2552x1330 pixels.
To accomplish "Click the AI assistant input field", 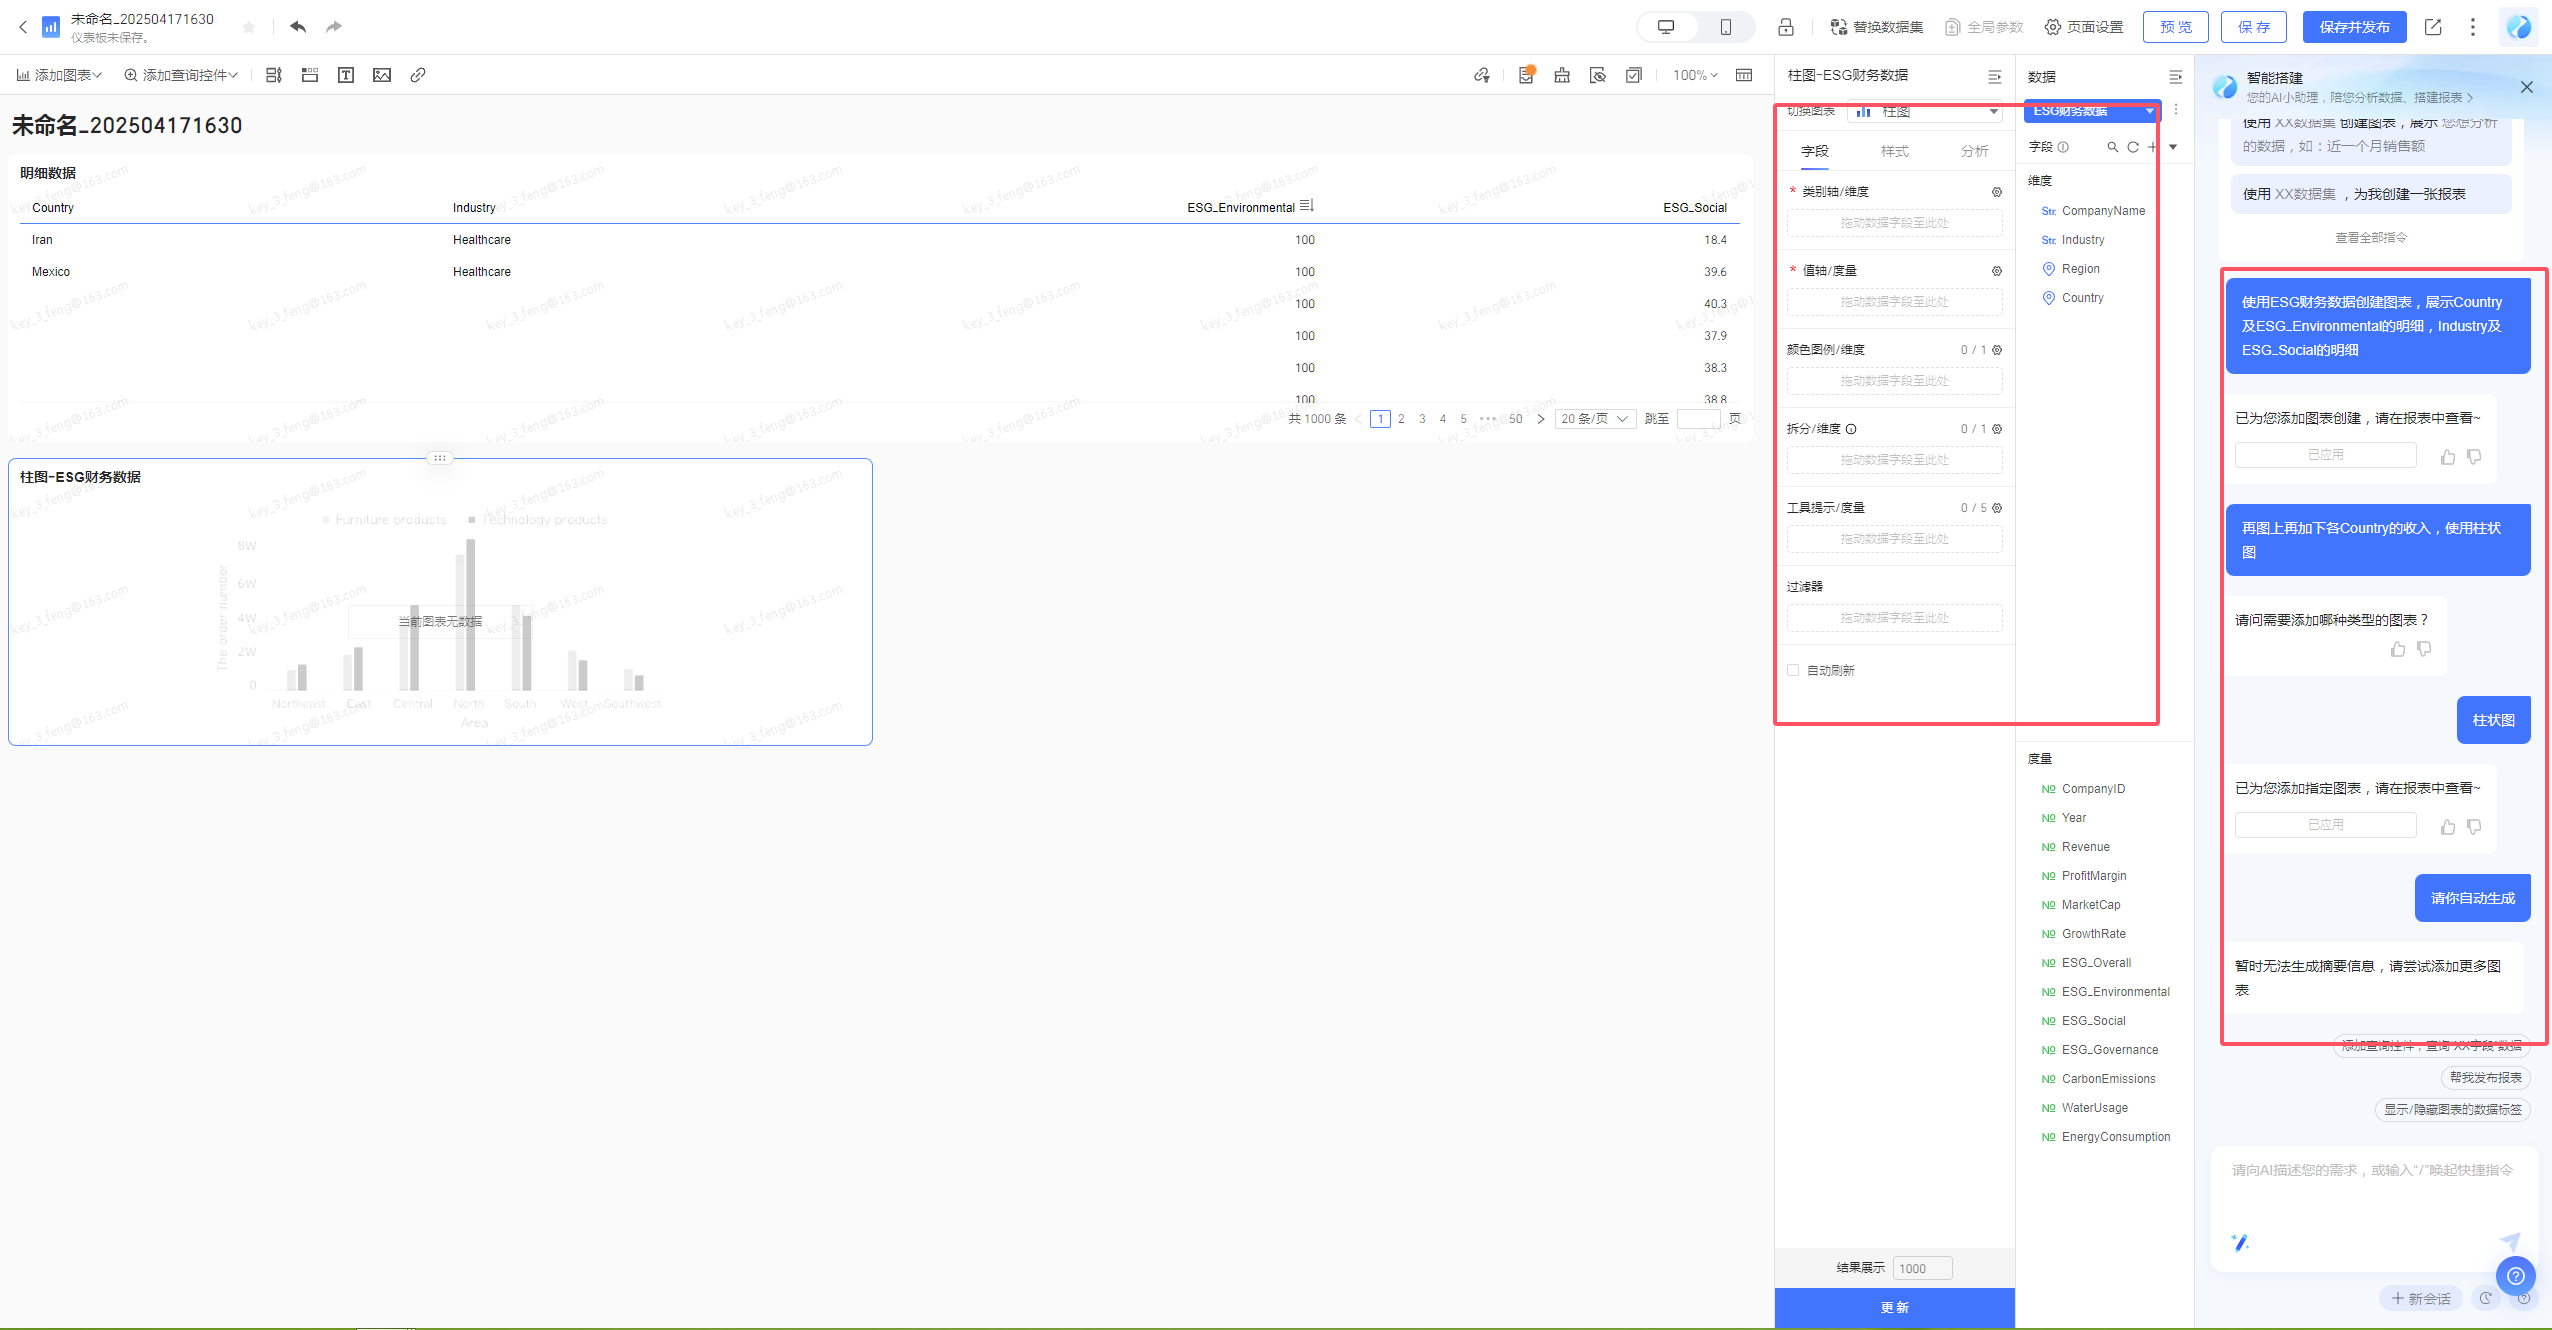I will click(2374, 1190).
